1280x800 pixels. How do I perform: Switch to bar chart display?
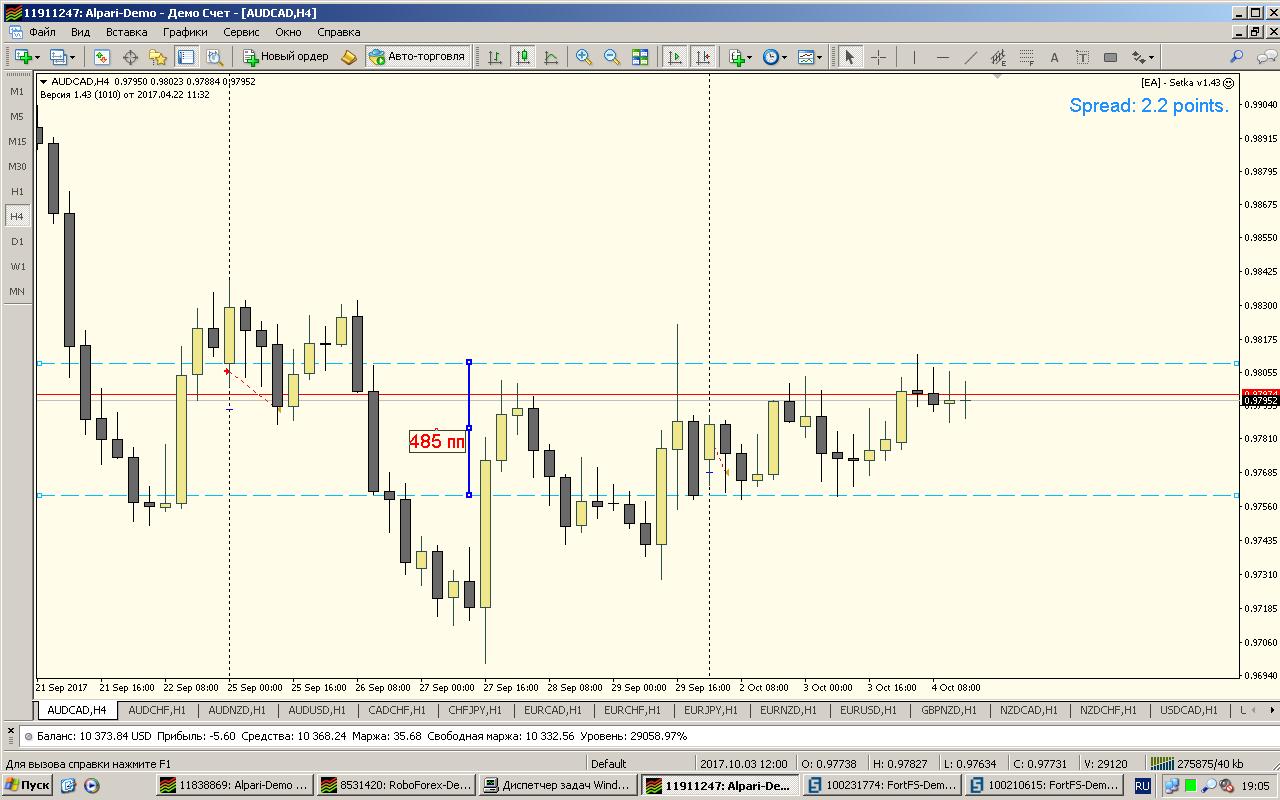click(495, 57)
